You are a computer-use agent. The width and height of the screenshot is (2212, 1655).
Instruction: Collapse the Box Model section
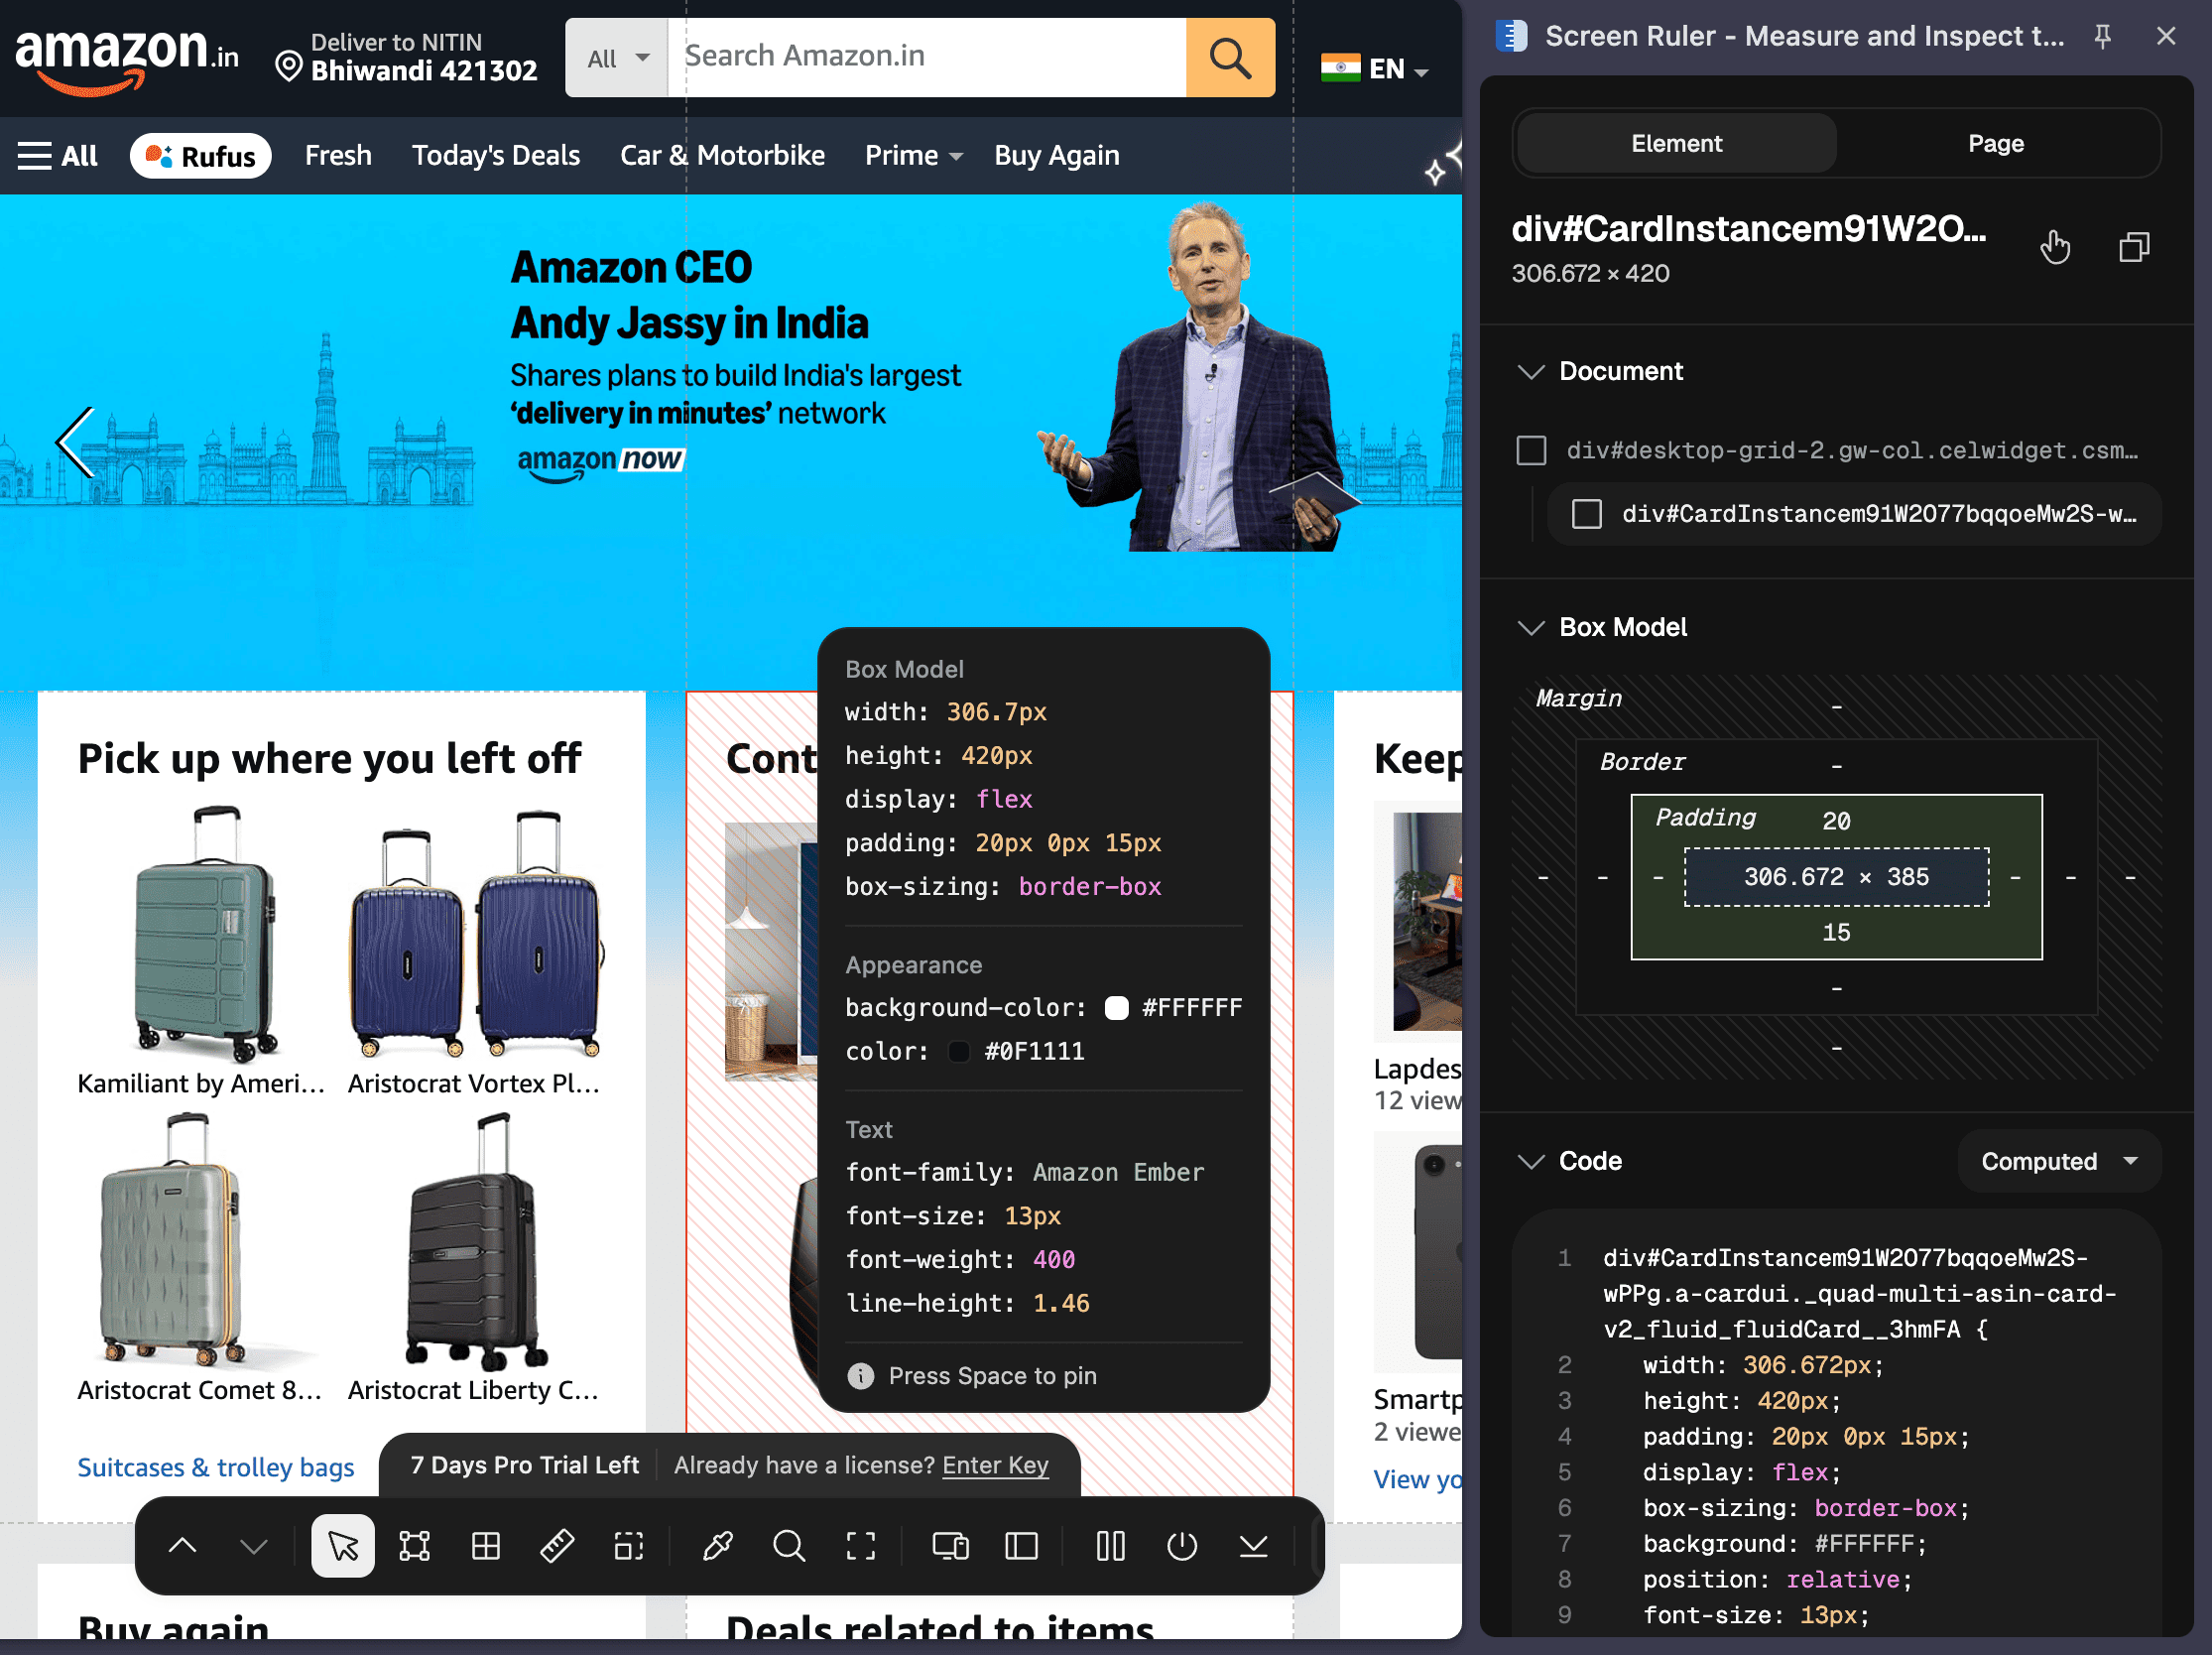[x=1531, y=628]
